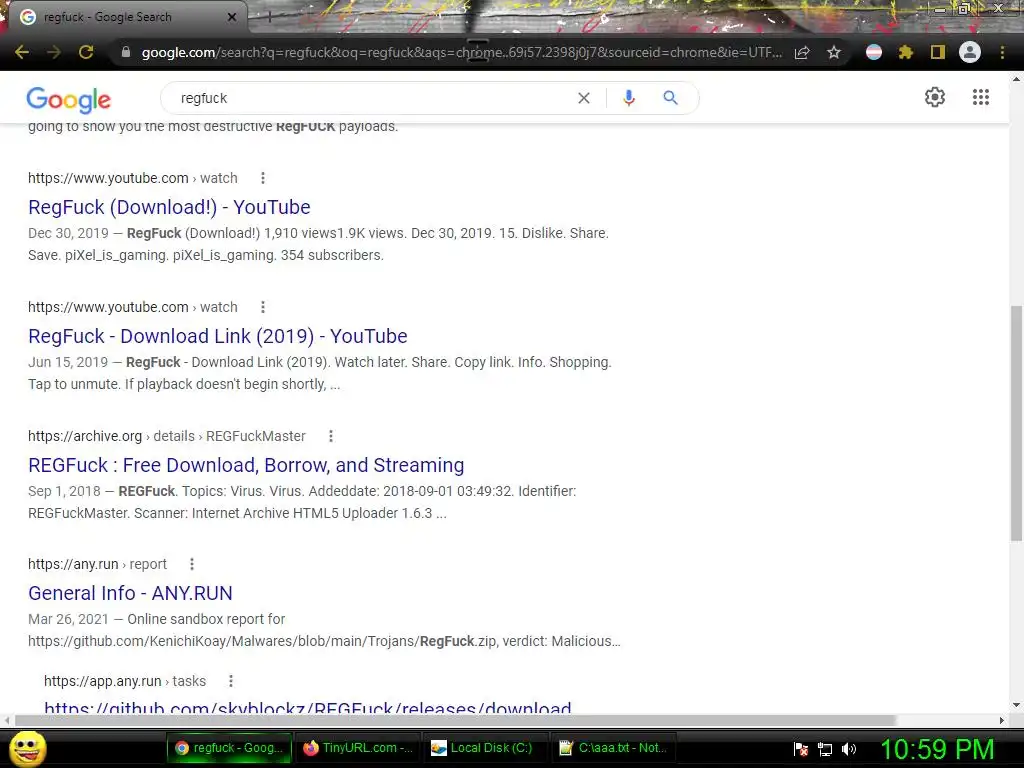Reload the Google search page
This screenshot has height=768, width=1024.
click(86, 52)
